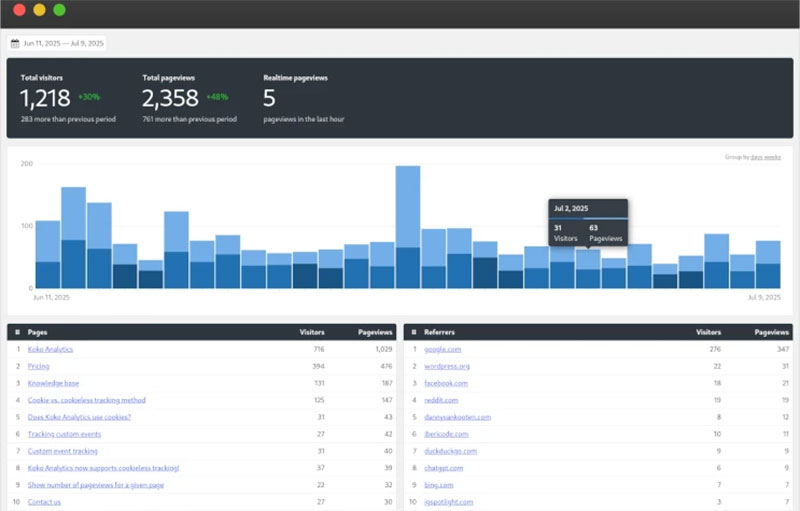Group the chart by weeks

click(x=772, y=157)
